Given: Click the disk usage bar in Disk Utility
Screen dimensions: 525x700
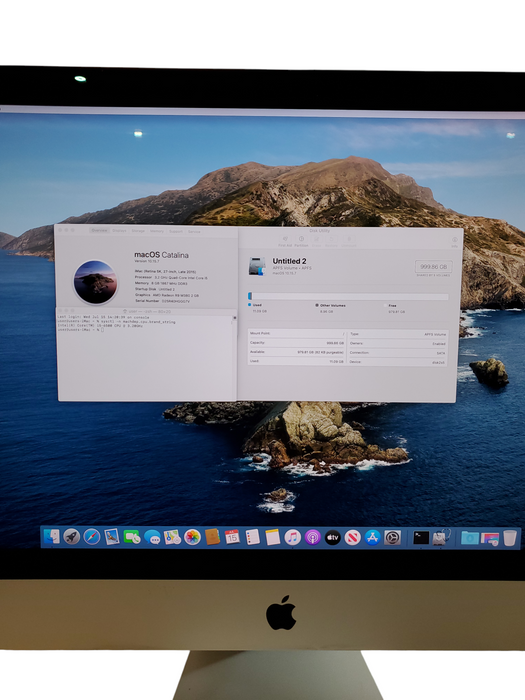Looking at the screenshot, I should click(348, 296).
